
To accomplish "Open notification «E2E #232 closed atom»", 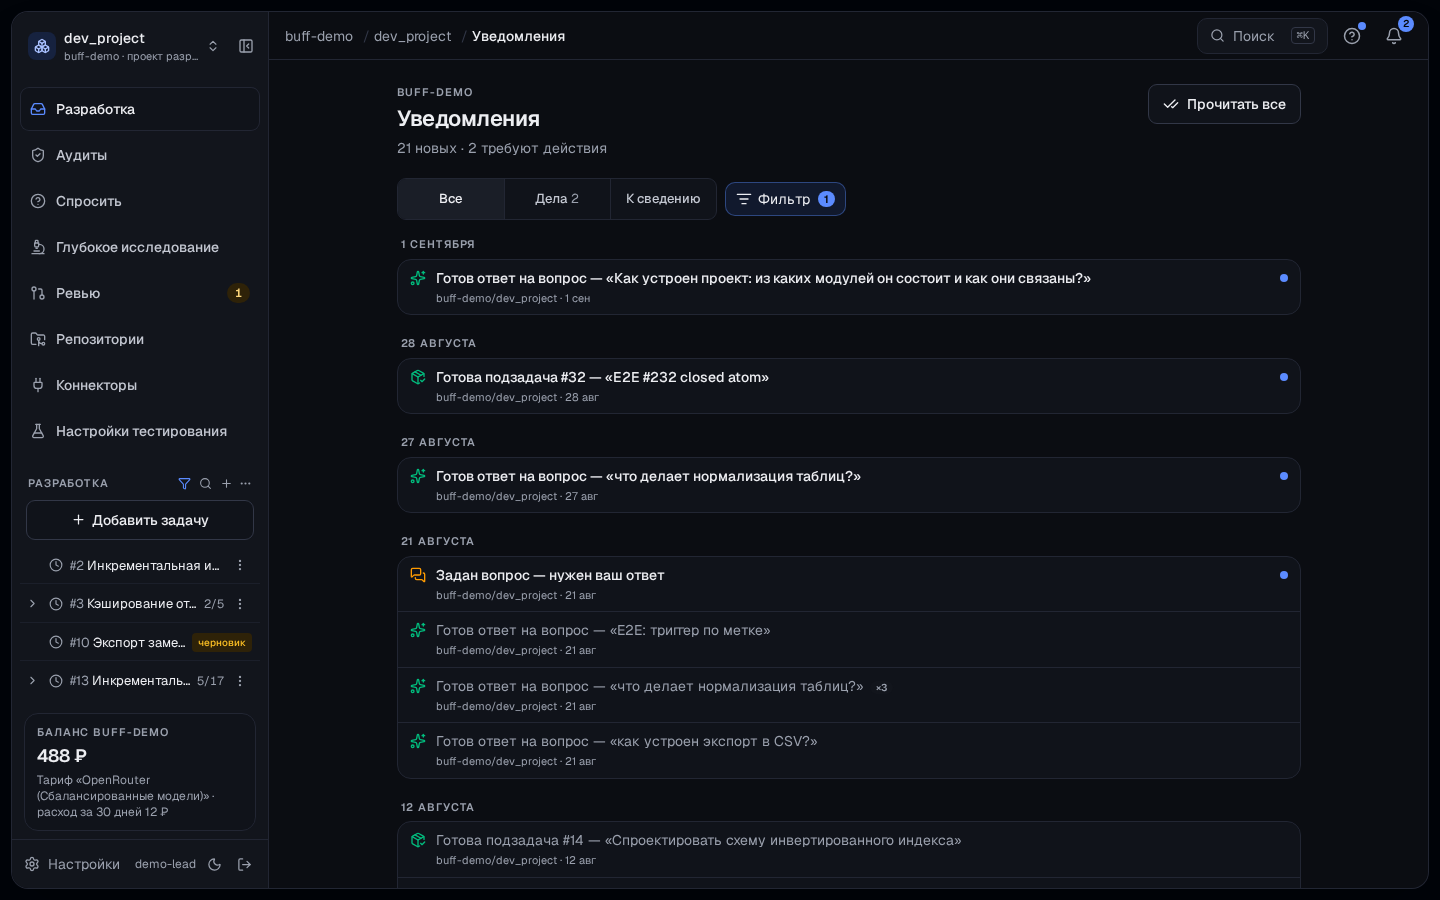I will (x=849, y=386).
